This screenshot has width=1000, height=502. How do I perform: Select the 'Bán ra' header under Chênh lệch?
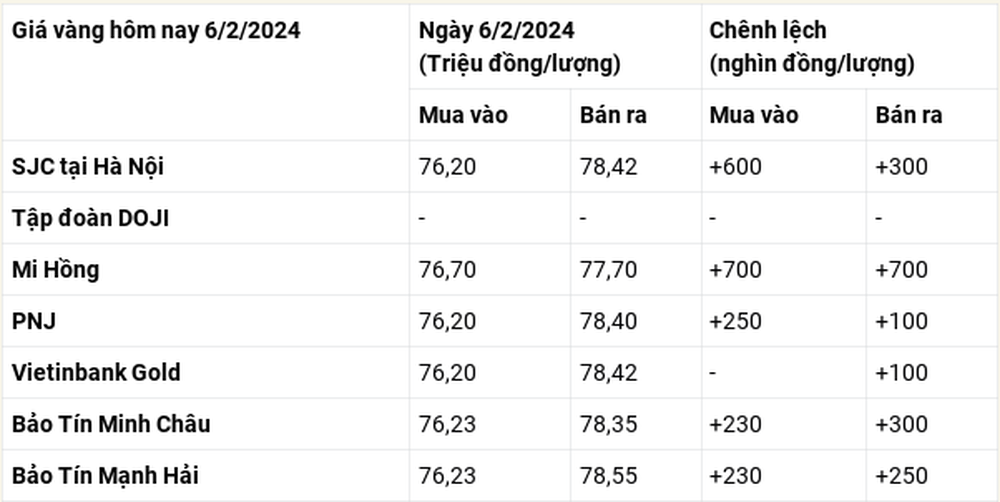pyautogui.click(x=908, y=115)
